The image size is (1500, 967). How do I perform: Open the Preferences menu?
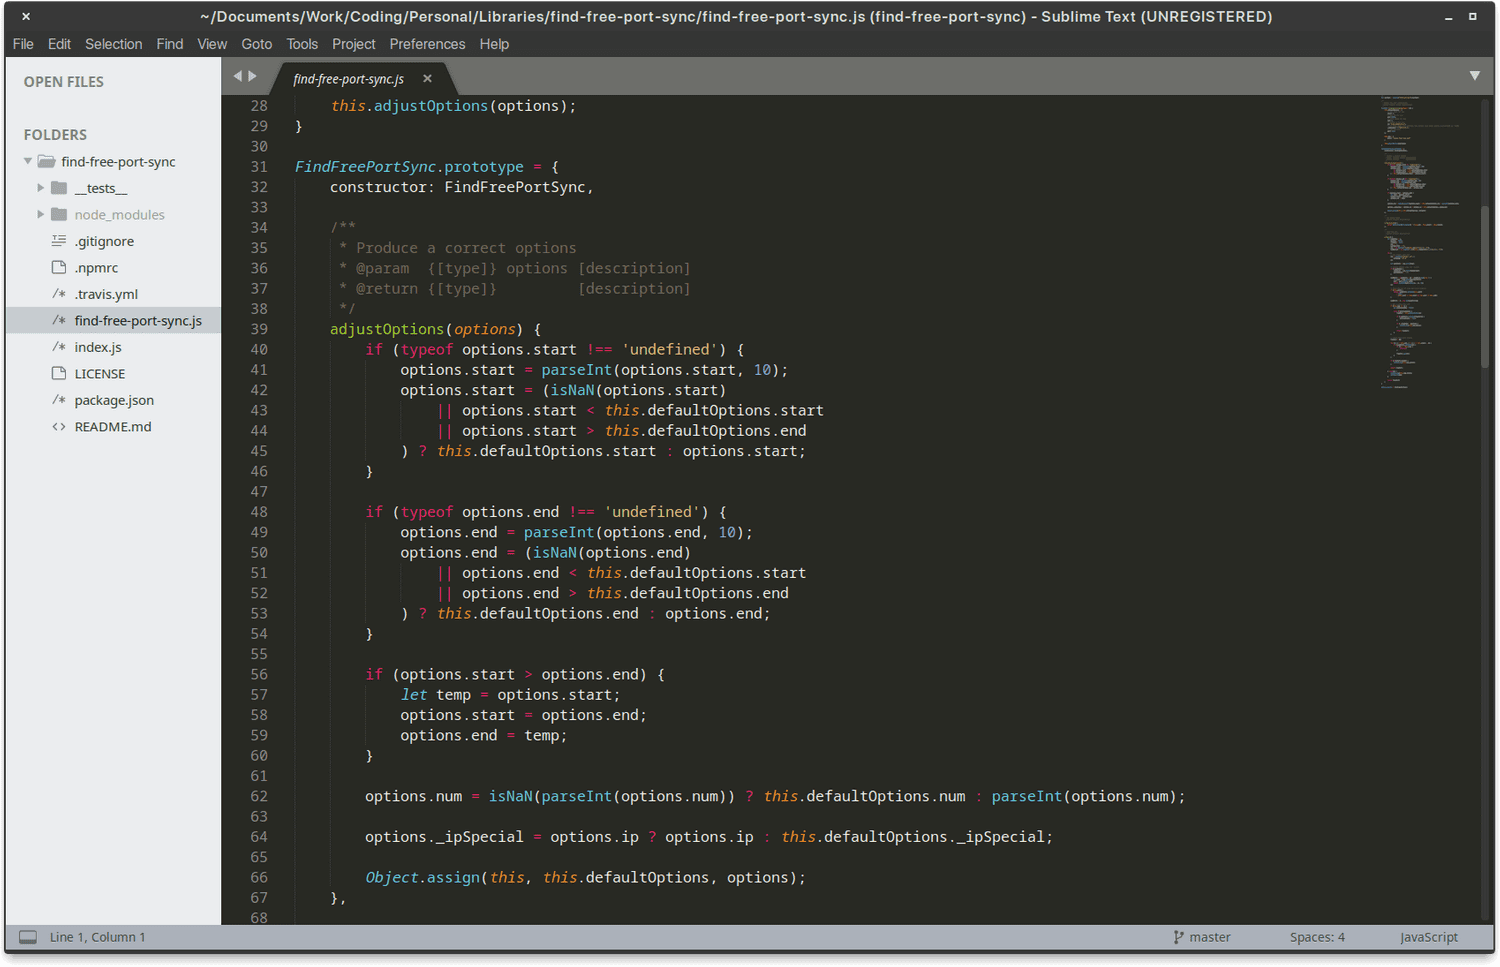[x=427, y=44]
